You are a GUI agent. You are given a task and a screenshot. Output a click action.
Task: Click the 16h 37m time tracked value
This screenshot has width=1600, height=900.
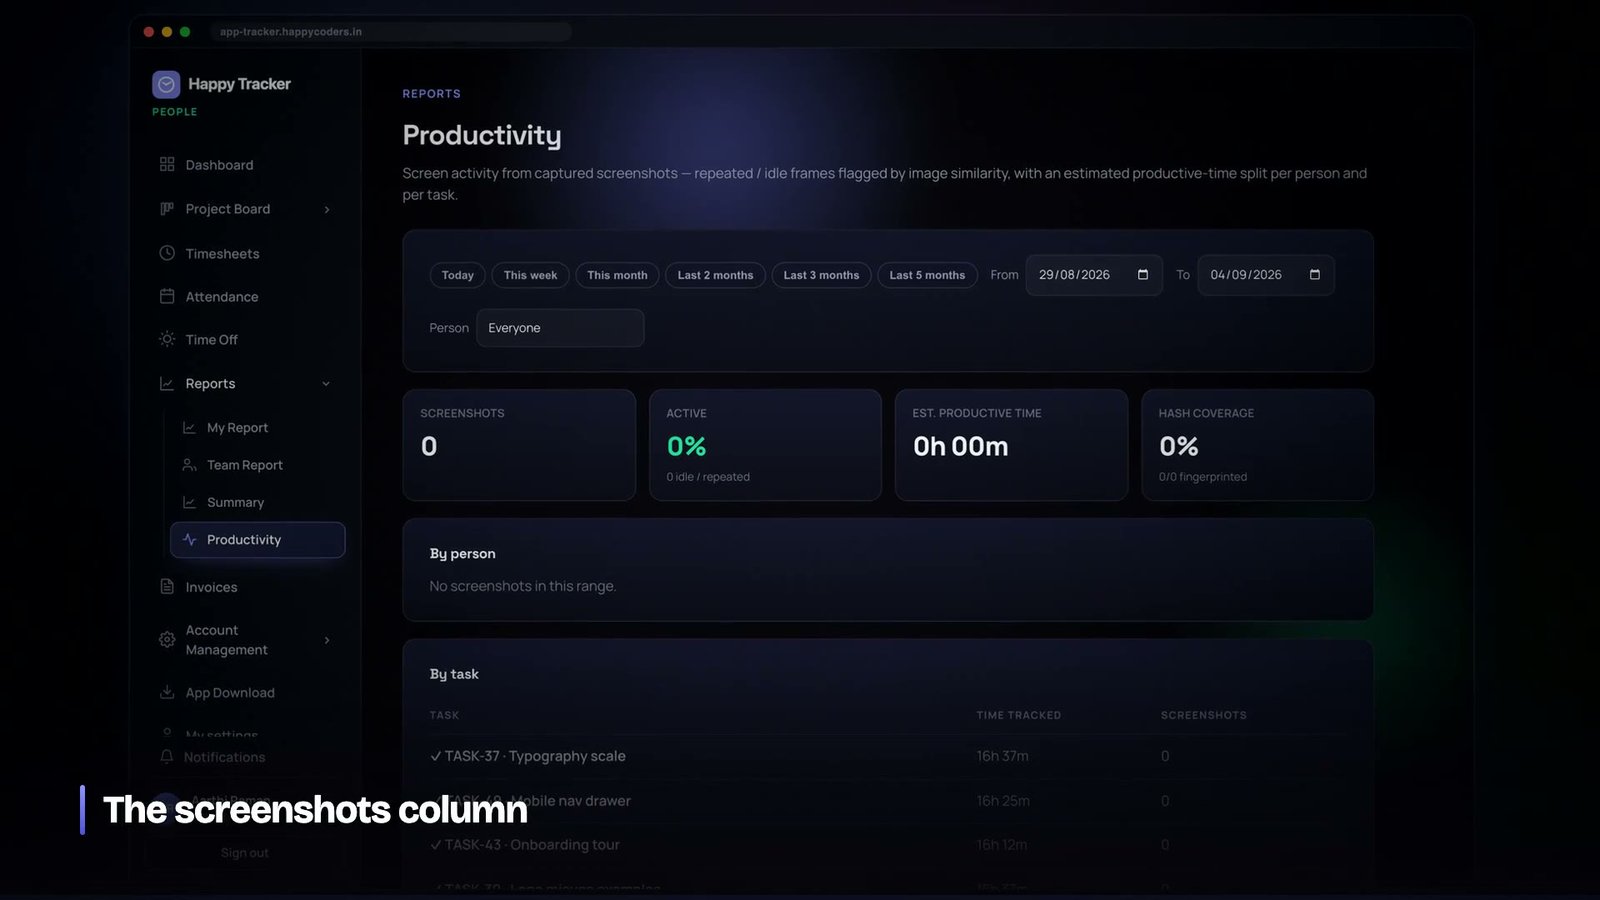point(1002,756)
